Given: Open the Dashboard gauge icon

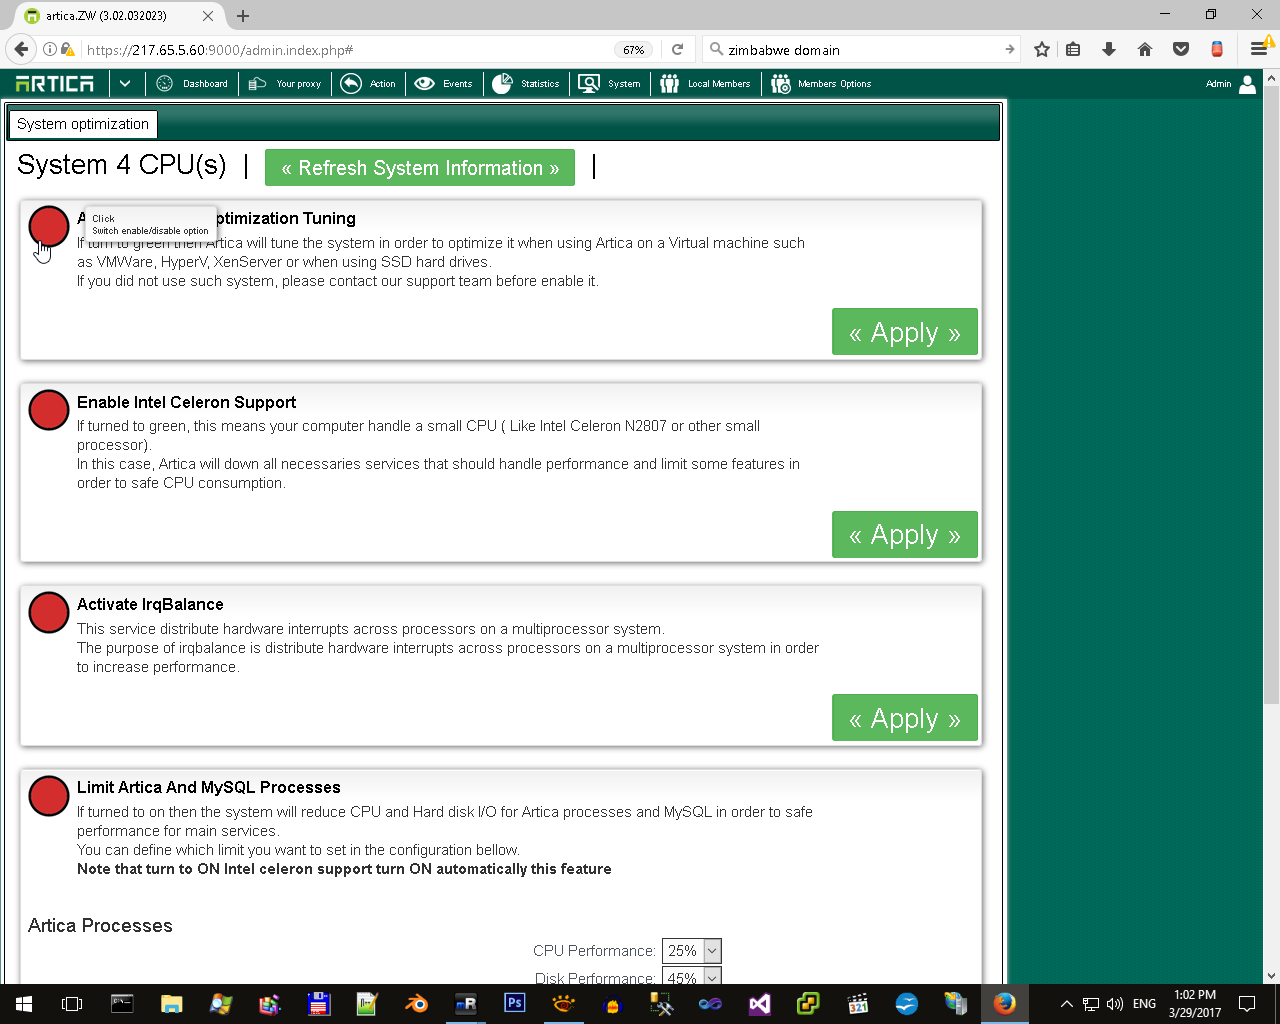Looking at the screenshot, I should tap(165, 84).
